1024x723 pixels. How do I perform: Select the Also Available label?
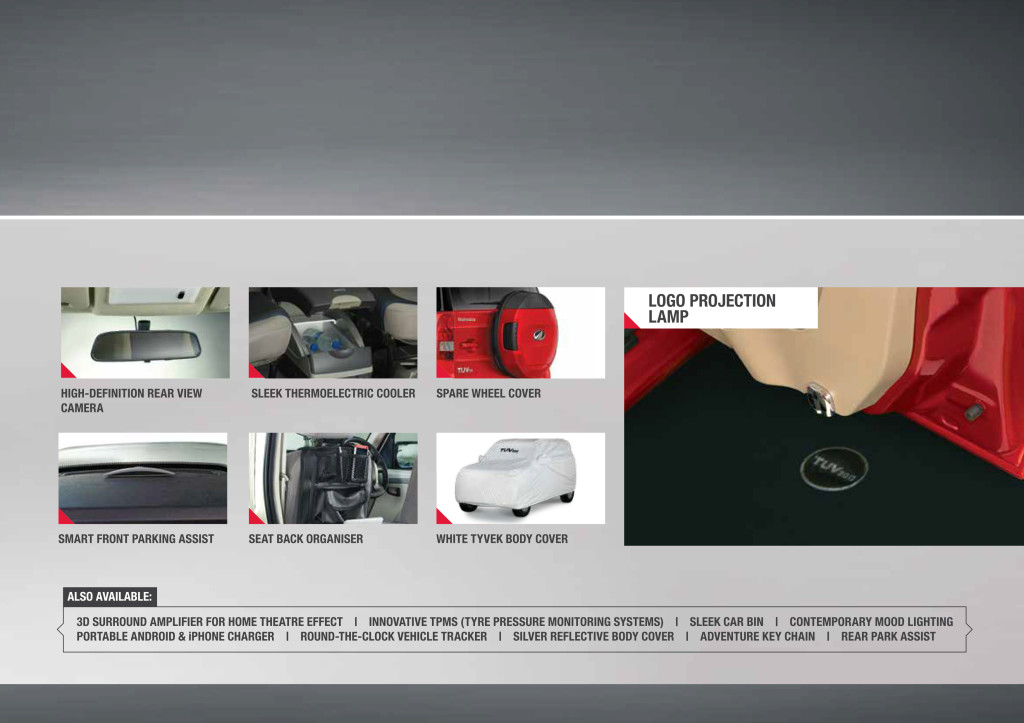(x=110, y=597)
